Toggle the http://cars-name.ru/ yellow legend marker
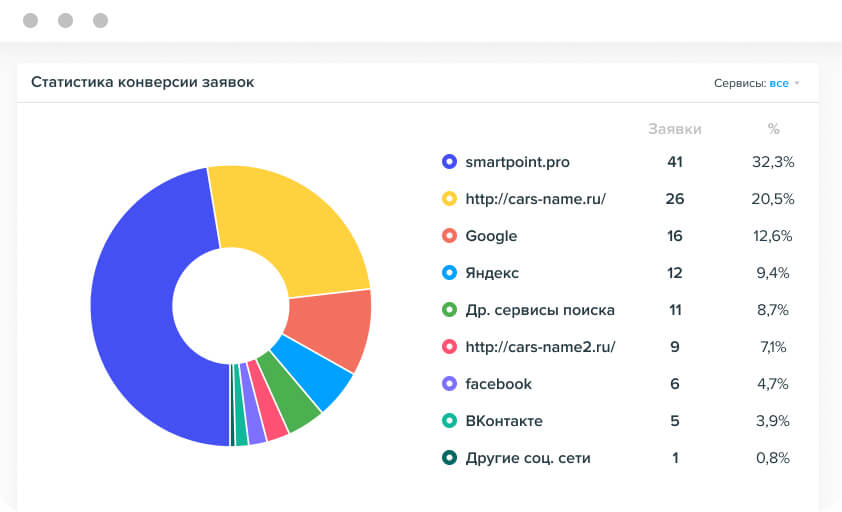 tap(449, 199)
